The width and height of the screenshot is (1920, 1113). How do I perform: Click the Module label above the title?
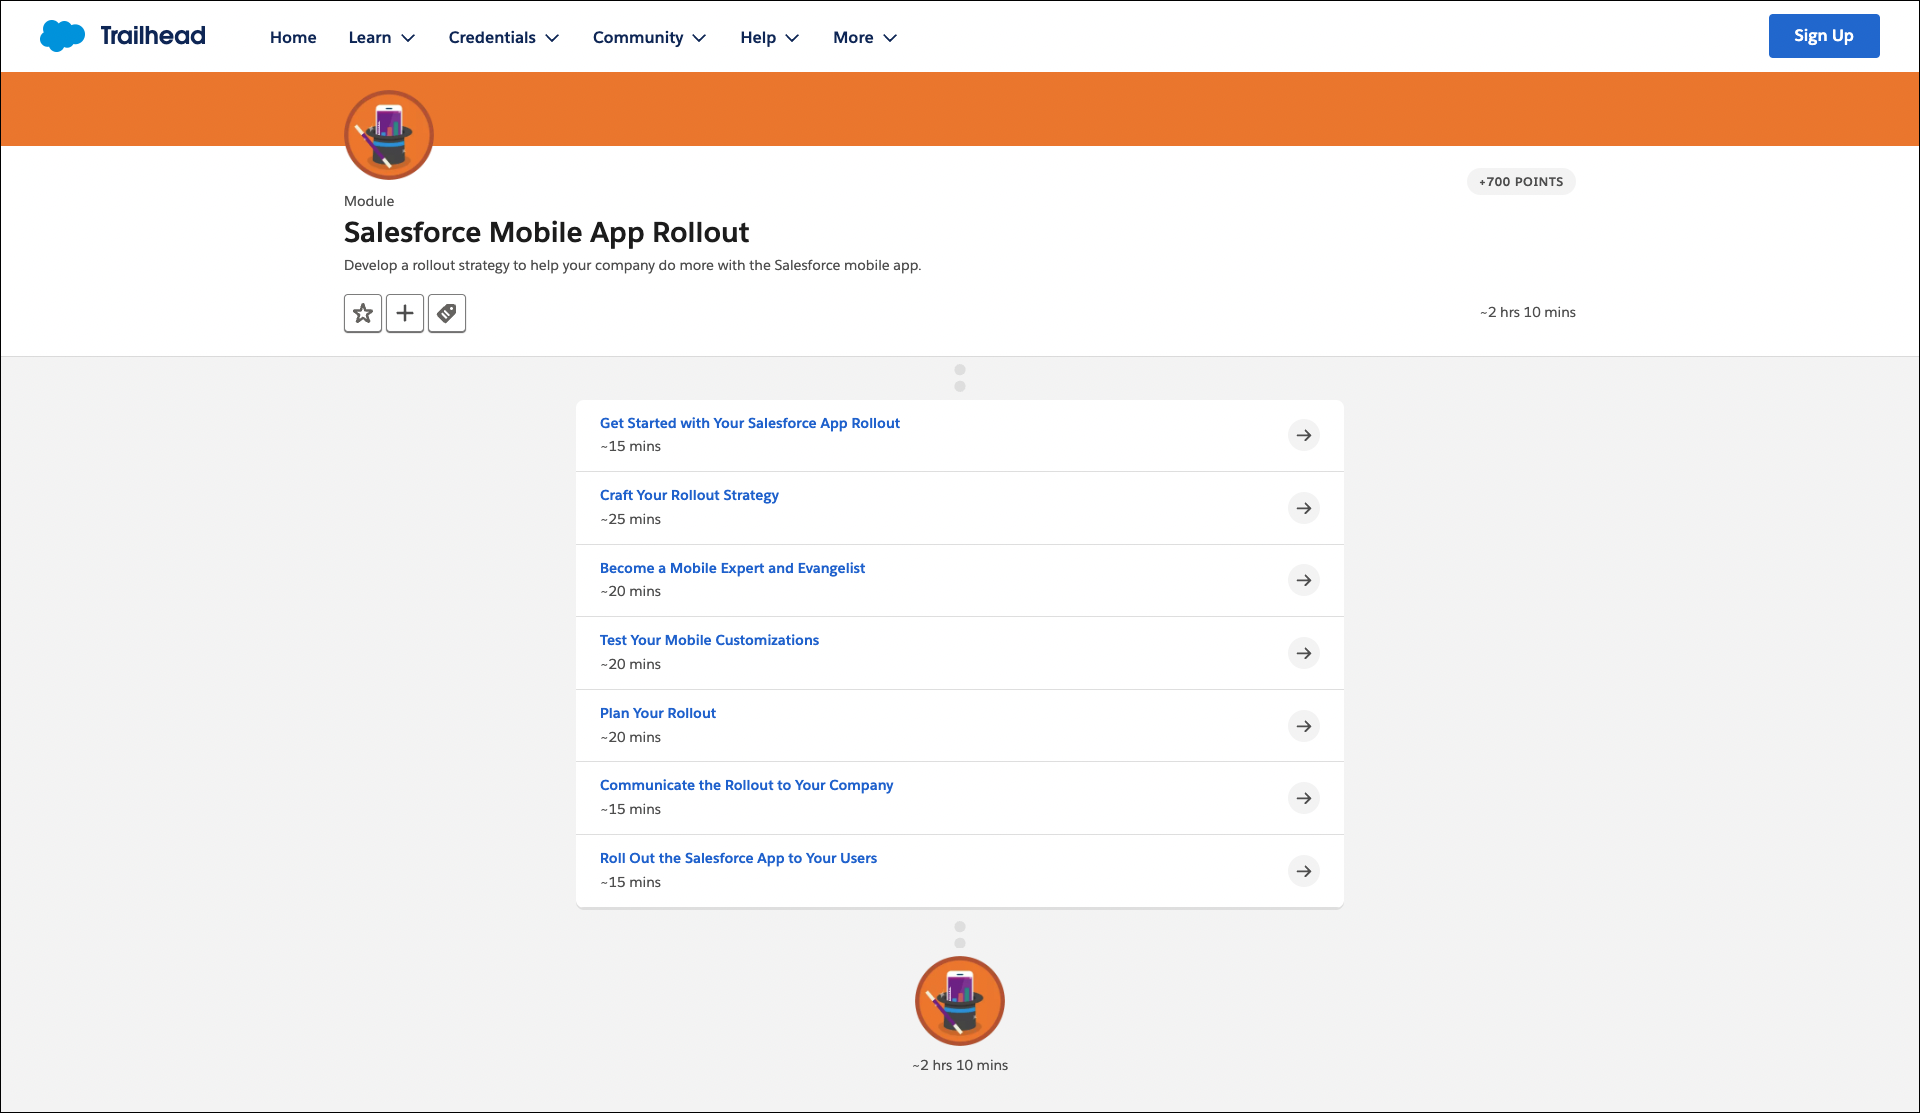[x=369, y=201]
